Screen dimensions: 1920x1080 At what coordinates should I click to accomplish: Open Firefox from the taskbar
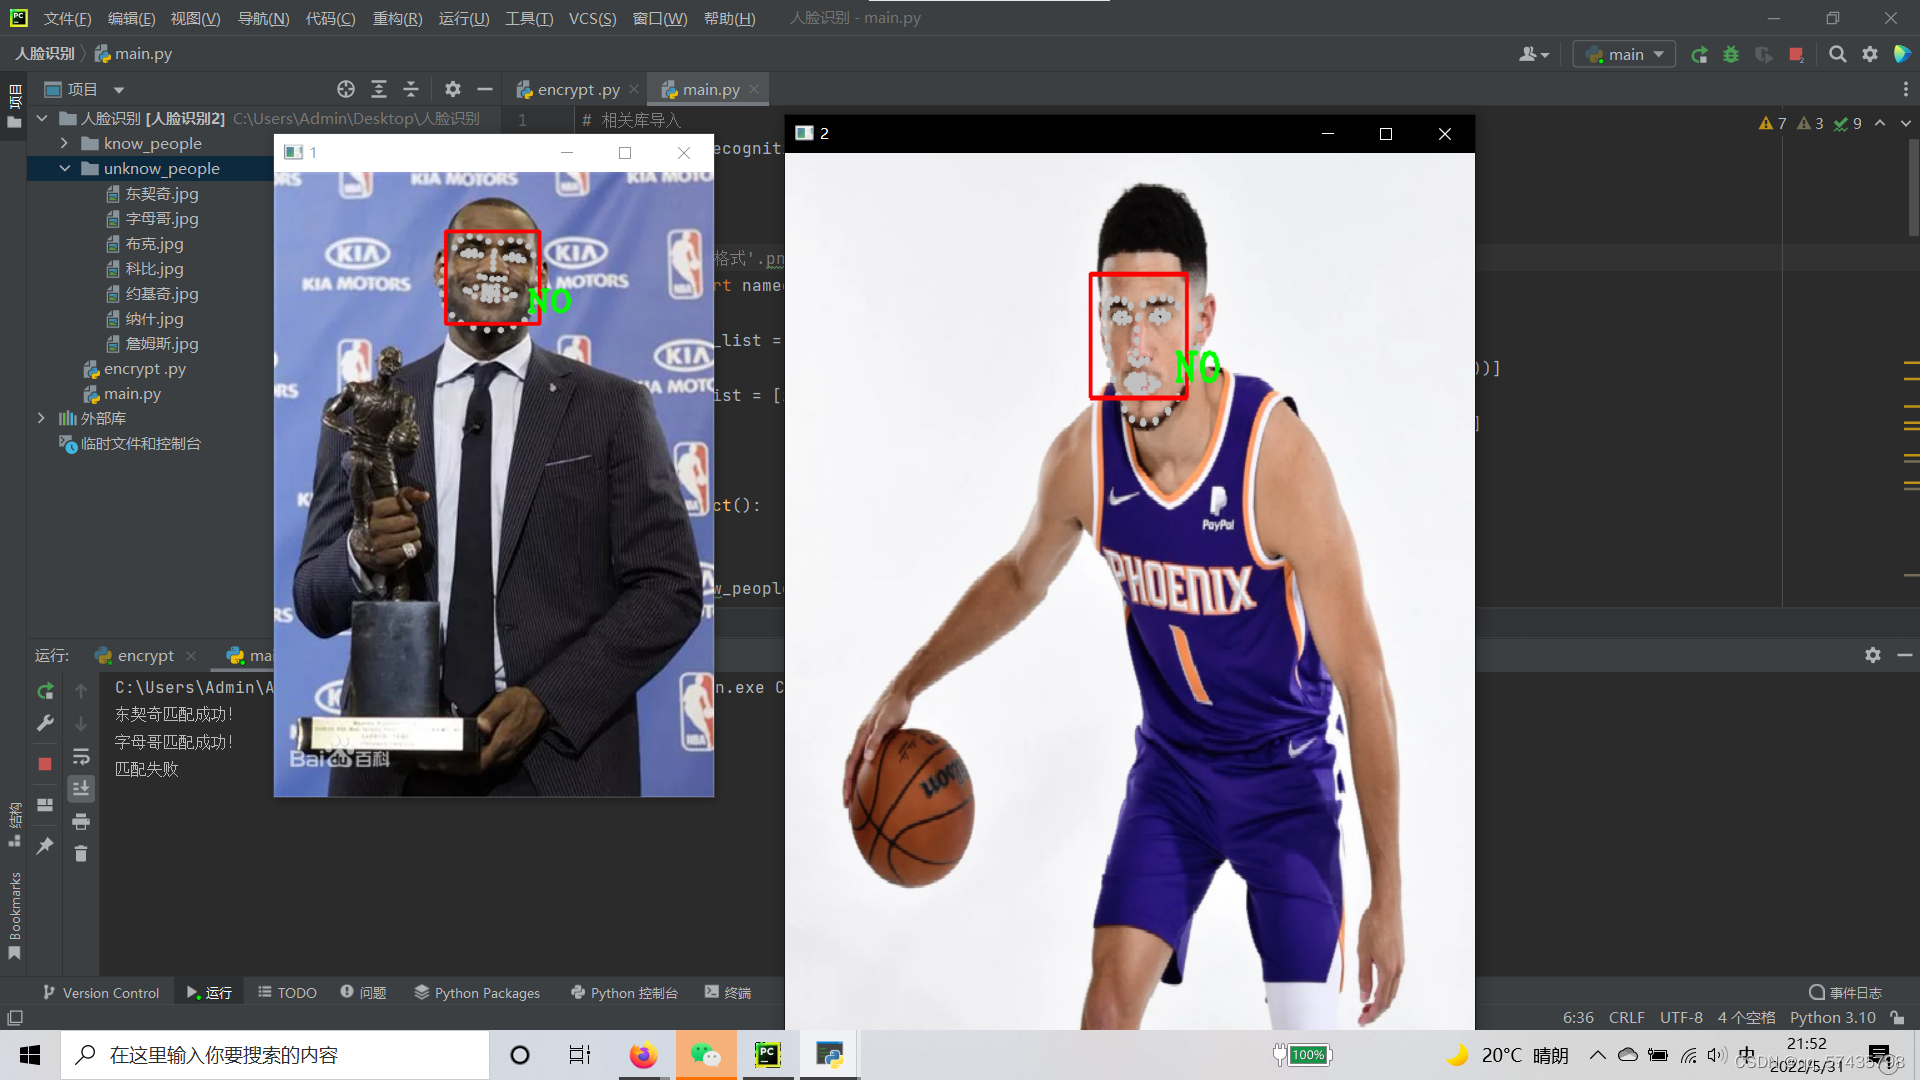[x=643, y=1055]
